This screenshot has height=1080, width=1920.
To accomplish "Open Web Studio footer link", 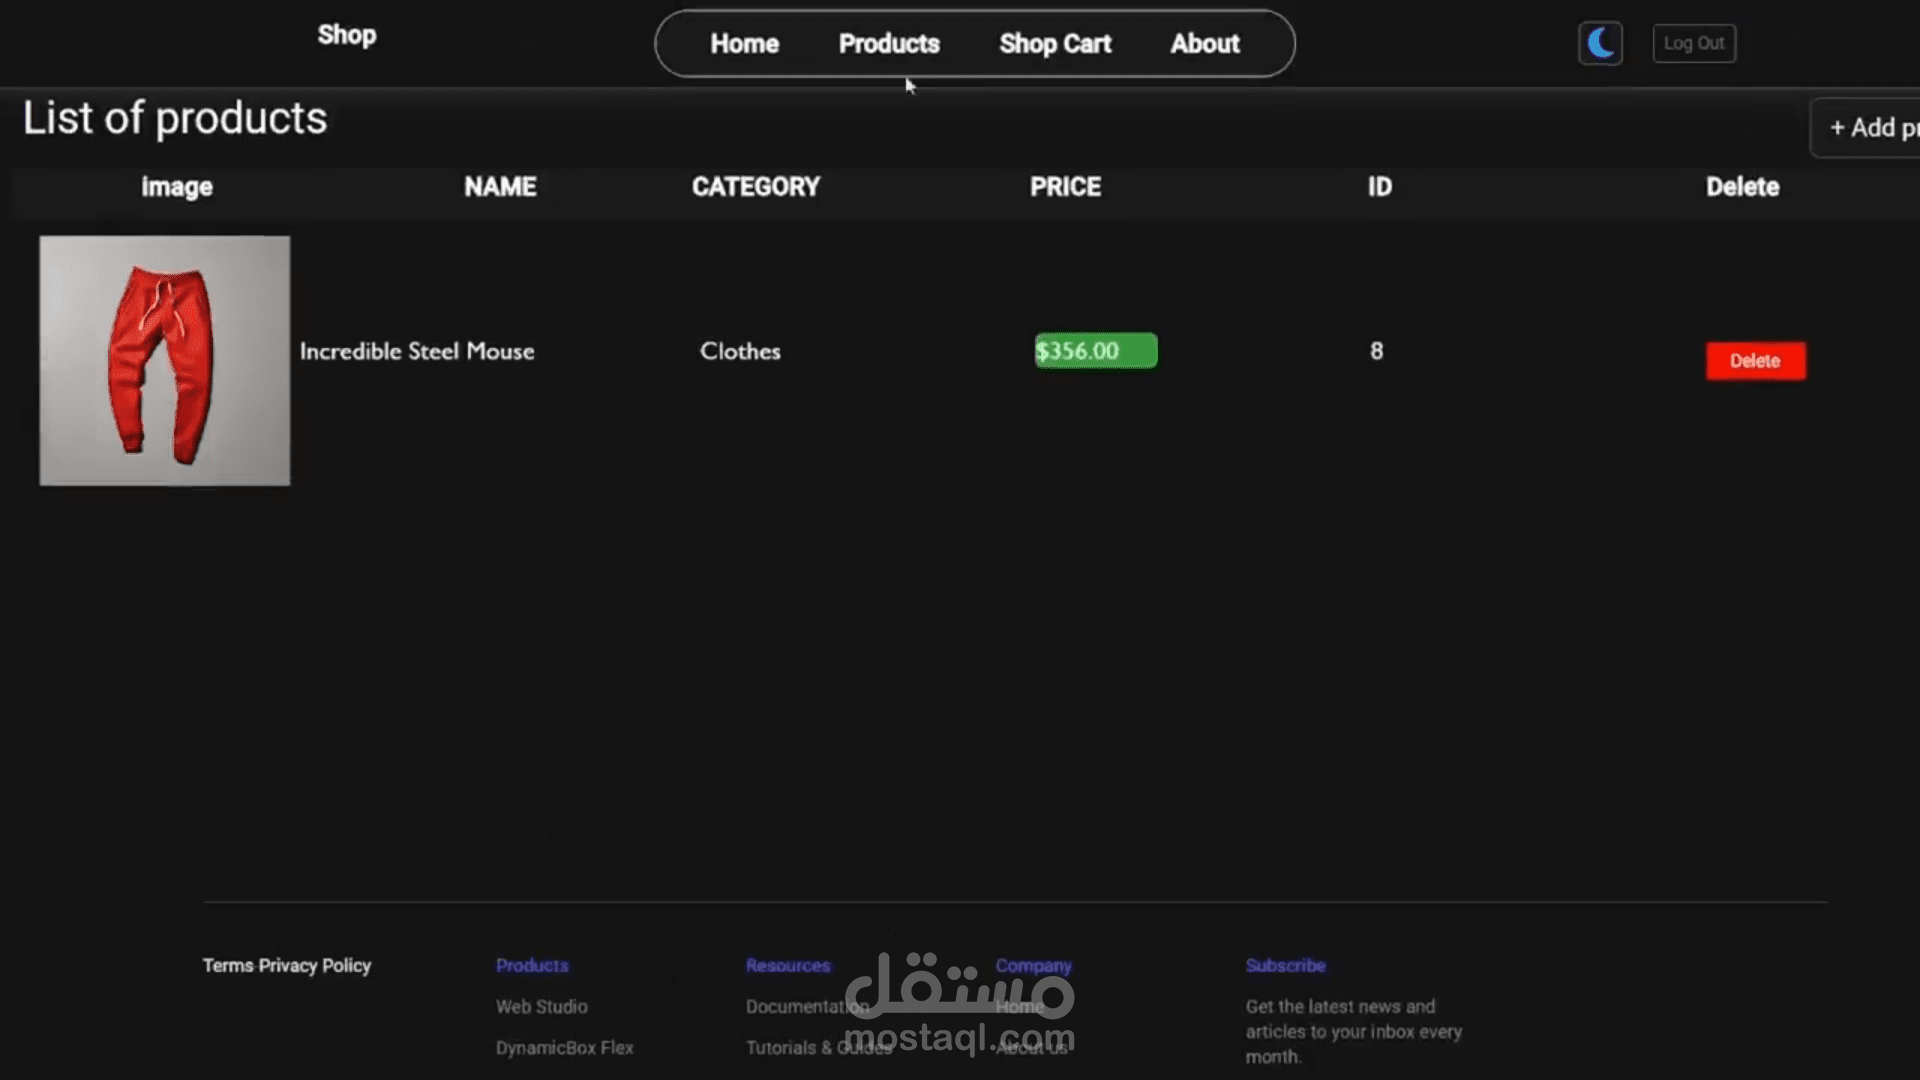I will tap(541, 1007).
